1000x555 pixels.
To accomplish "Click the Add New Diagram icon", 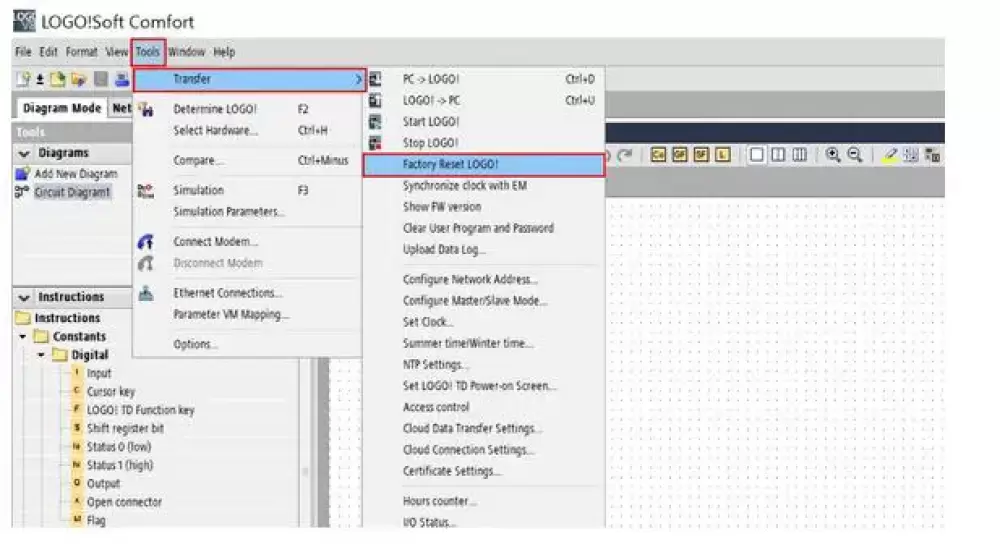I will (x=22, y=174).
